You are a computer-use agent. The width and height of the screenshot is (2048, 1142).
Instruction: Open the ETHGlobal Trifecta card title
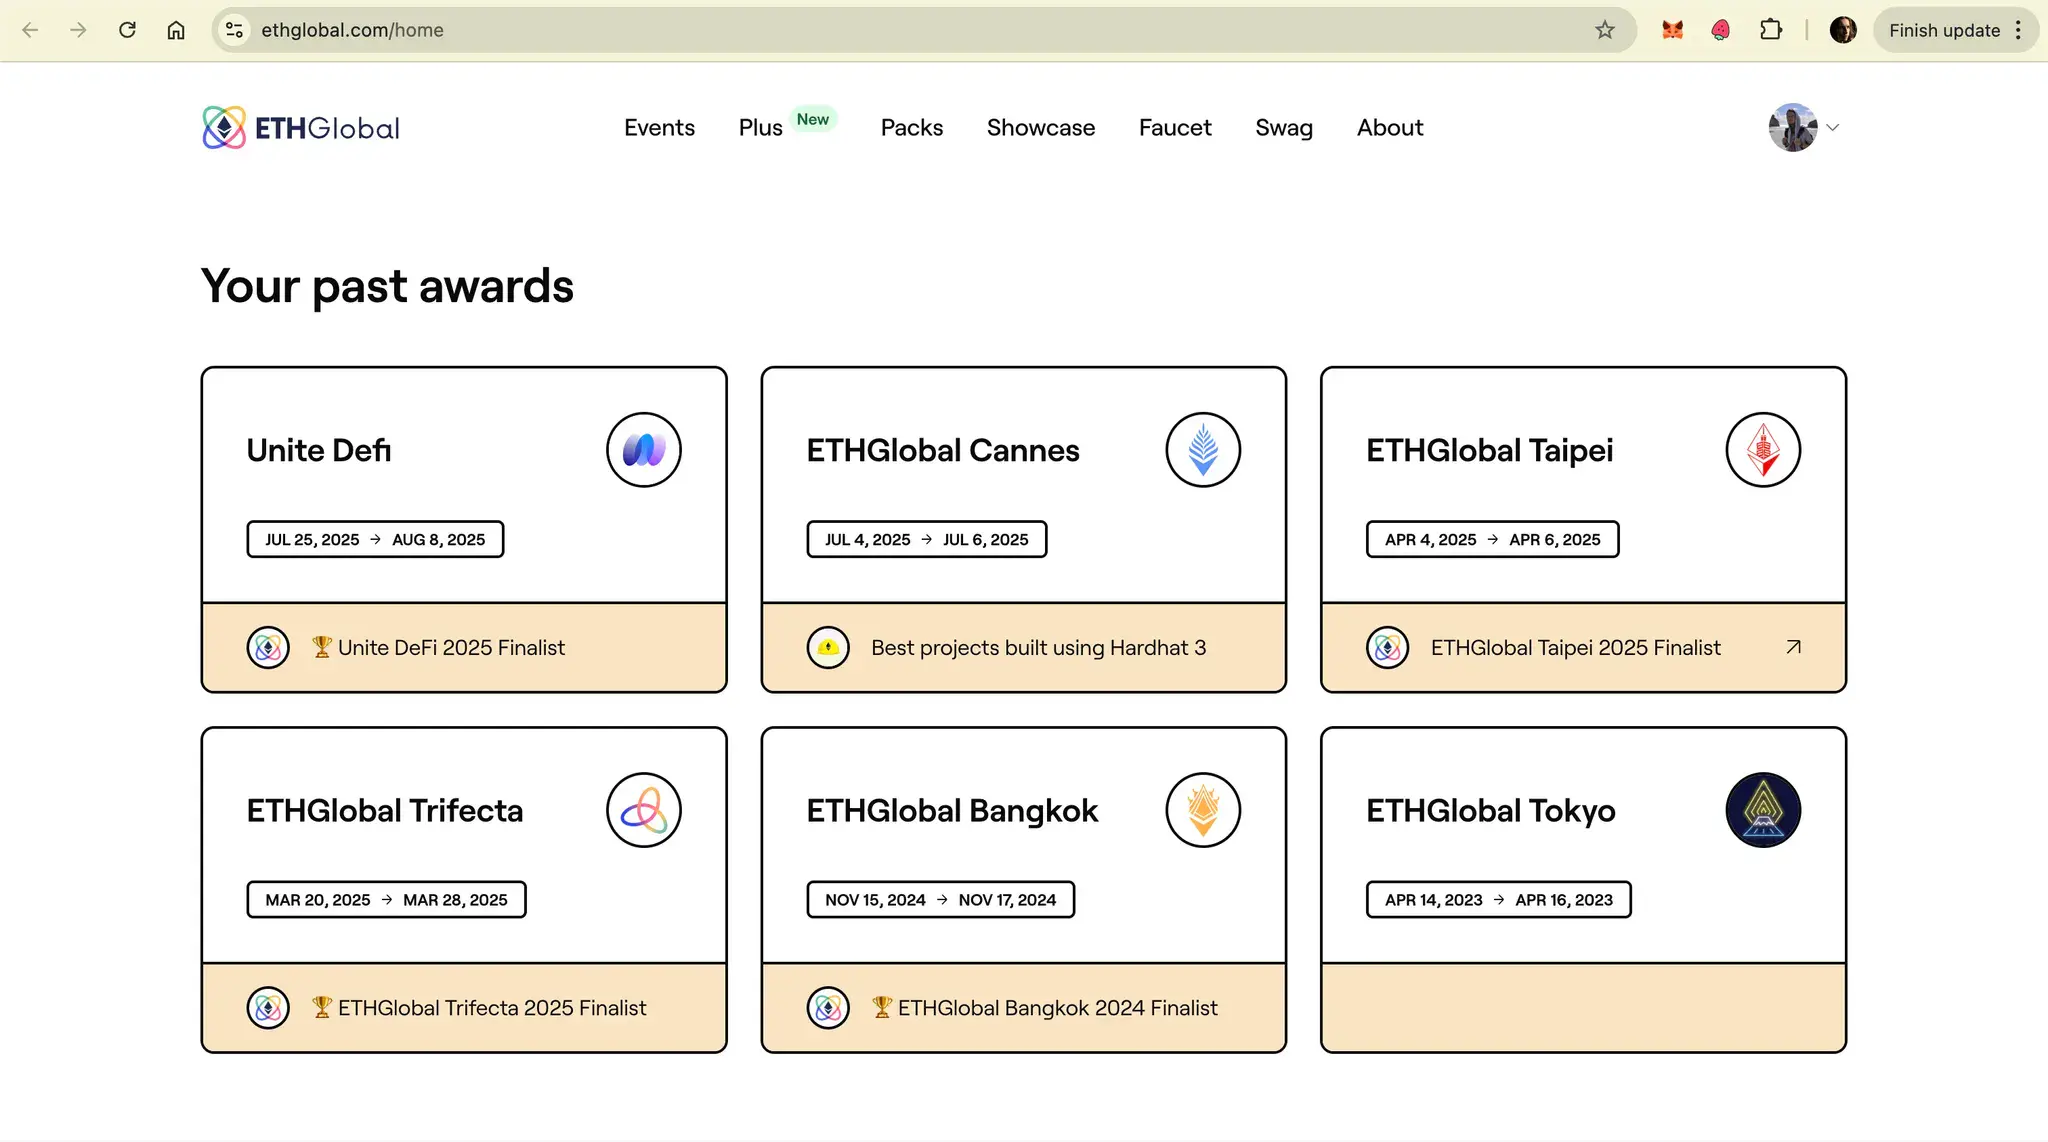tap(385, 810)
